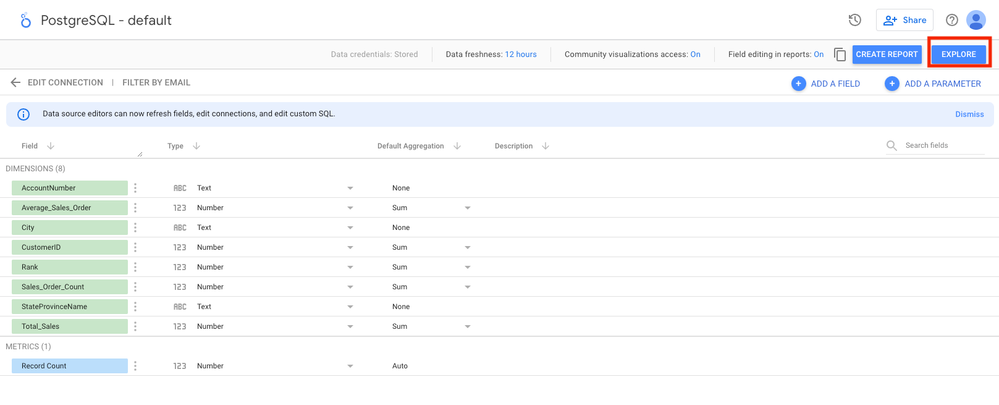Open three-dot menu for AccountNumber field

pos(136,188)
